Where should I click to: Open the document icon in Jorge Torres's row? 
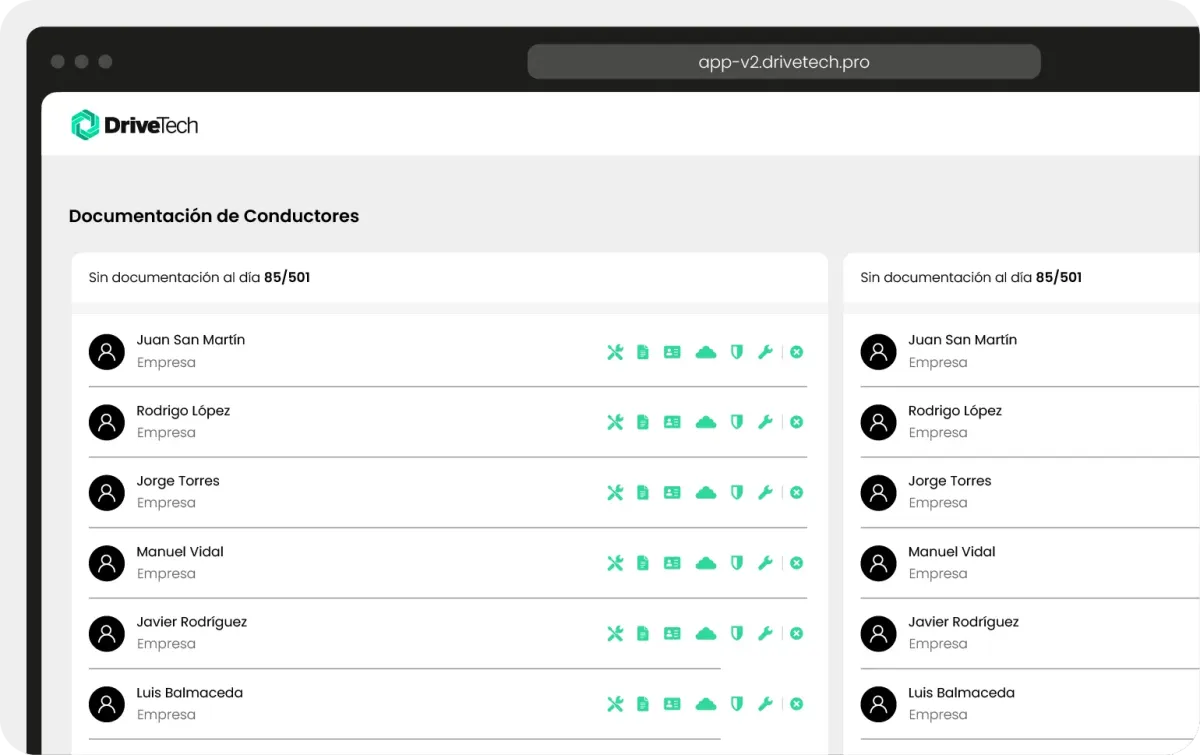(643, 492)
